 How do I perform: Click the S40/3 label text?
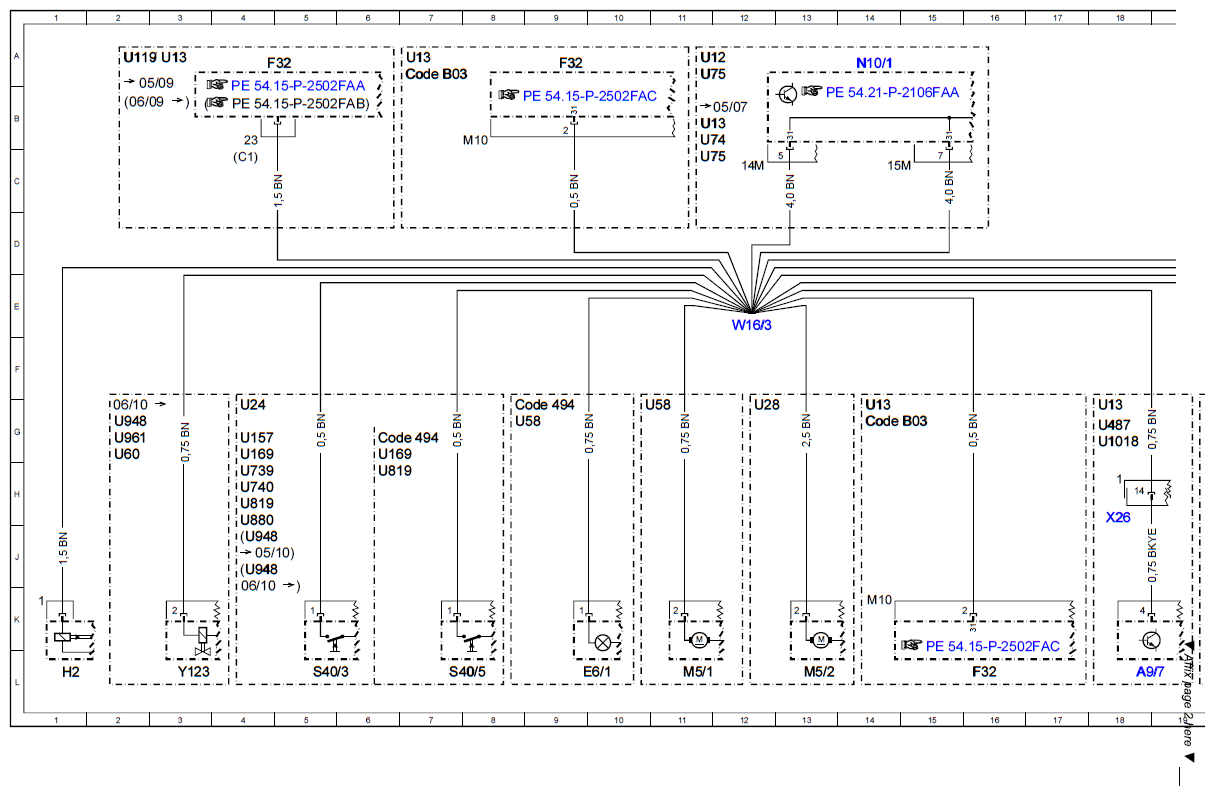tap(332, 673)
